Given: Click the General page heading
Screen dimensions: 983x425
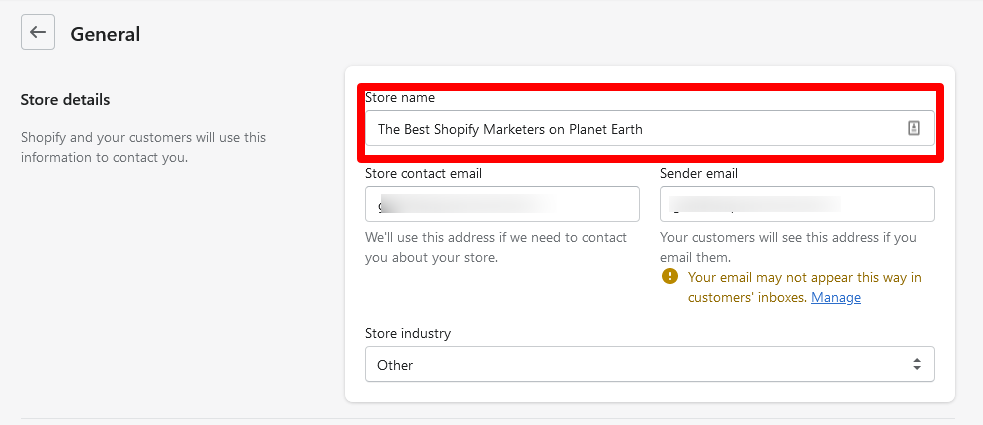Looking at the screenshot, I should pos(105,34).
